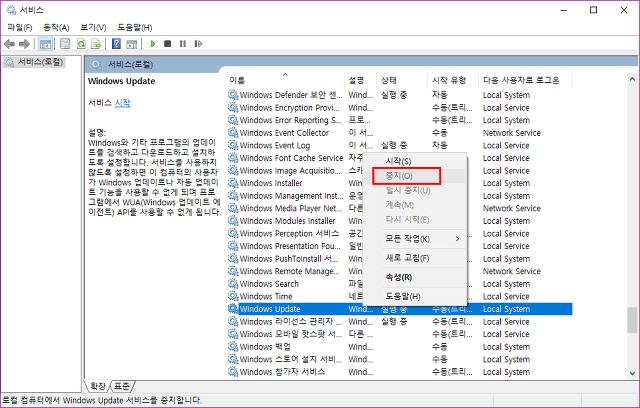
Task: Open the 파일(F) menu
Action: (20, 27)
